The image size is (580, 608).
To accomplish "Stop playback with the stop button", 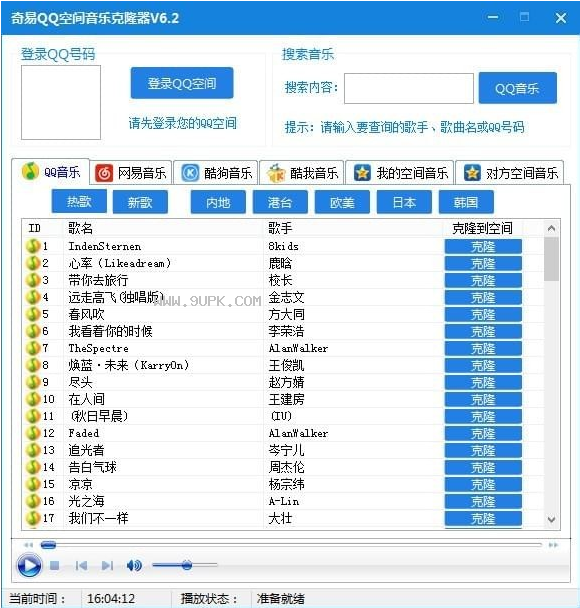I will (55, 566).
